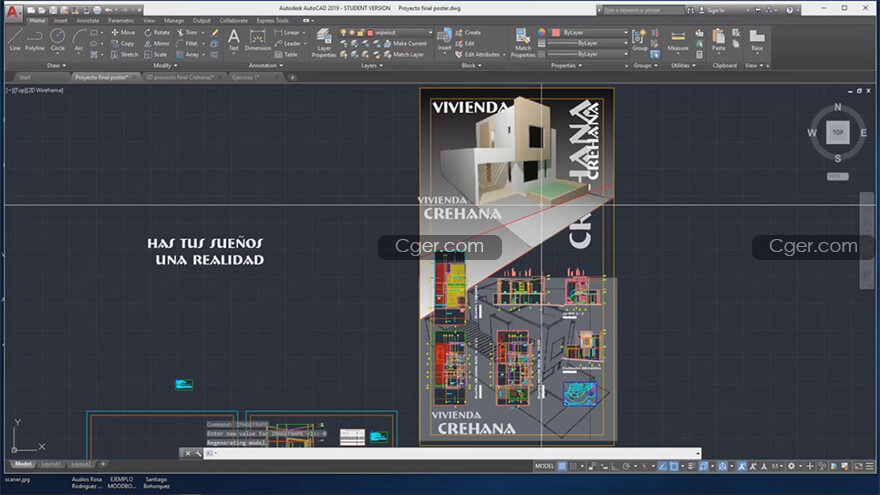This screenshot has width=880, height=495.
Task: Click the Scale tool
Action: 156,54
